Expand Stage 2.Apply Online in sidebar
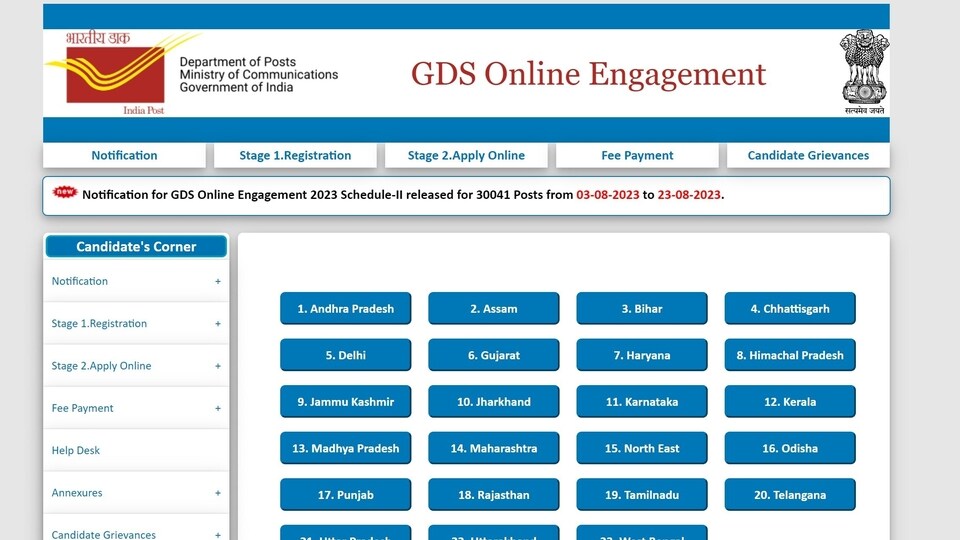This screenshot has width=960, height=540. tap(136, 366)
